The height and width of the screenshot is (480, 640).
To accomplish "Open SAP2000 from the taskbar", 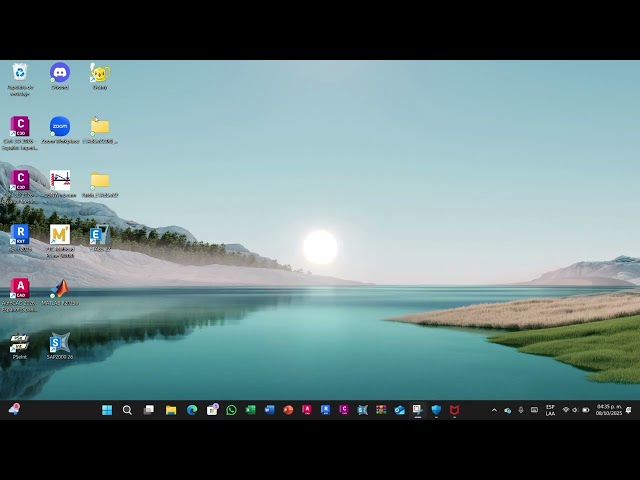I will (362, 410).
